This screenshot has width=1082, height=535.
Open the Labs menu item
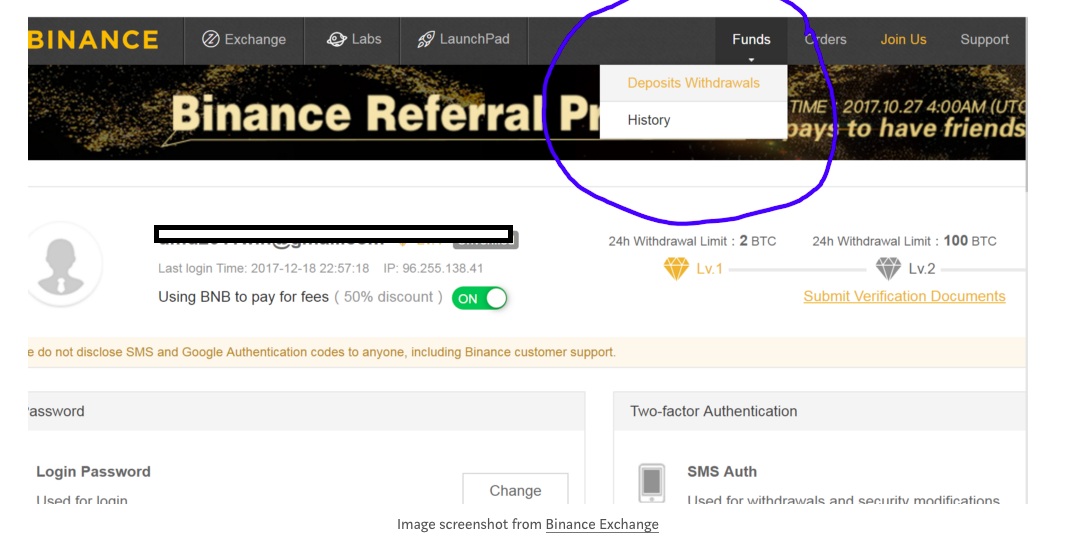coord(354,40)
